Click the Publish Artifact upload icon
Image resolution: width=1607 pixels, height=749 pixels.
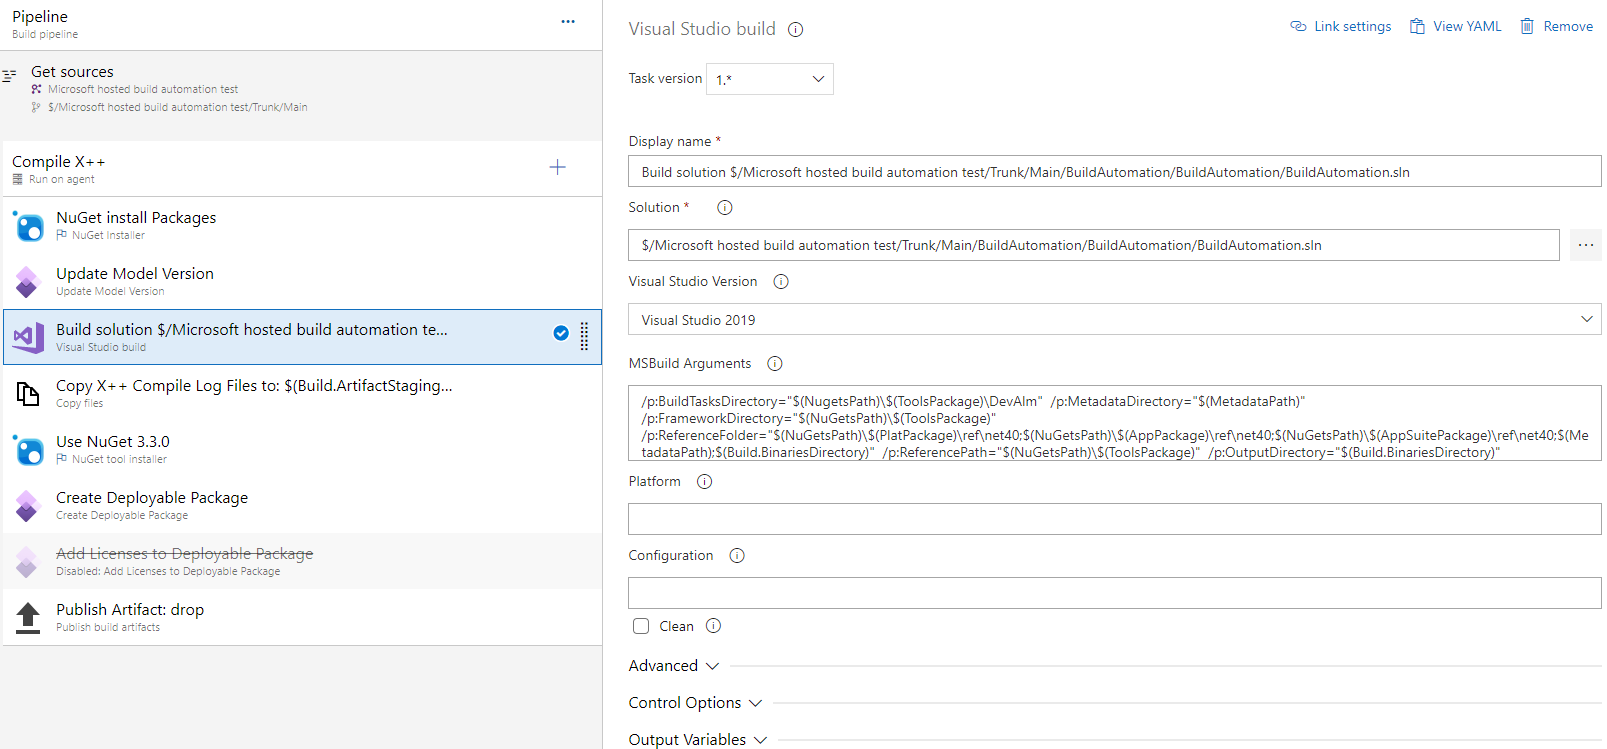coord(28,618)
